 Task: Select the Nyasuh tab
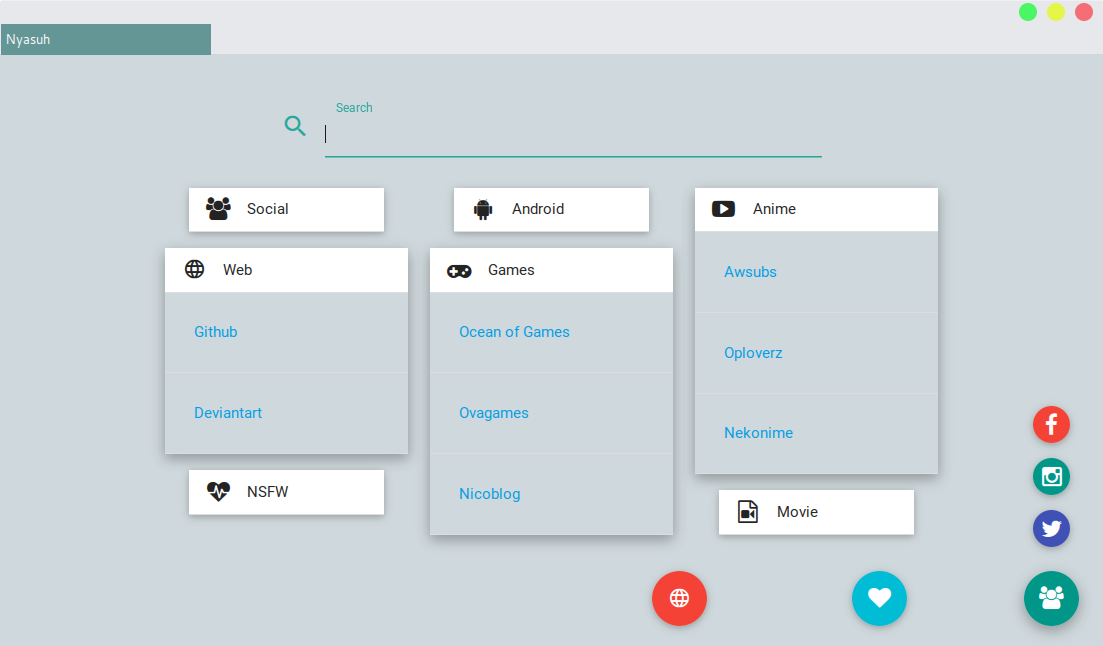[106, 40]
